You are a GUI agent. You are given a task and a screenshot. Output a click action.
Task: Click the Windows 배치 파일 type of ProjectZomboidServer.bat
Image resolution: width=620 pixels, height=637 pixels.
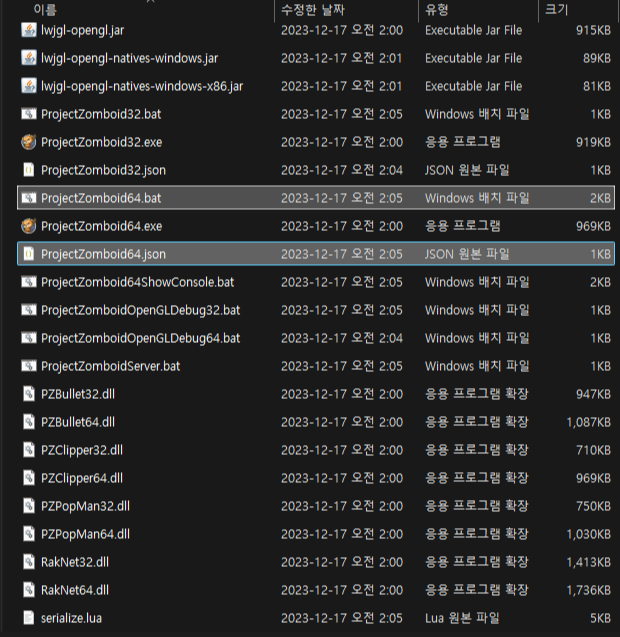coord(477,366)
